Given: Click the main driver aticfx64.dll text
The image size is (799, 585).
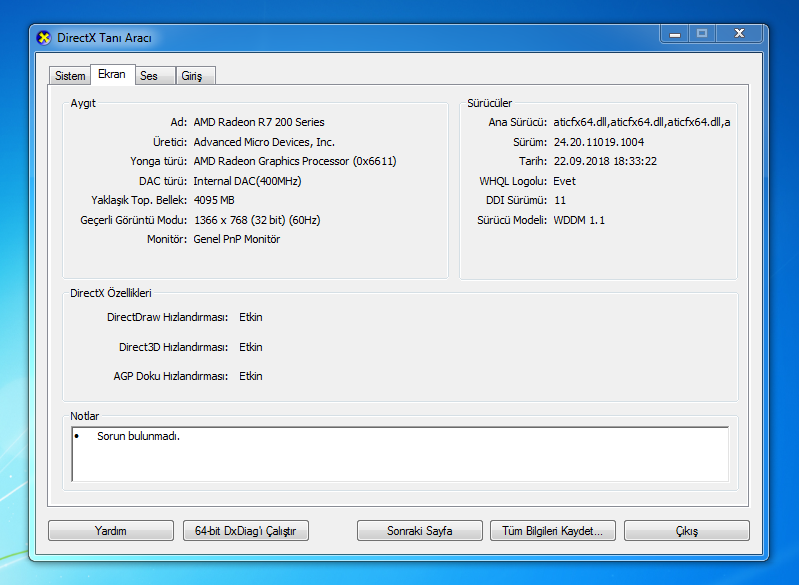Looking at the screenshot, I should point(642,122).
